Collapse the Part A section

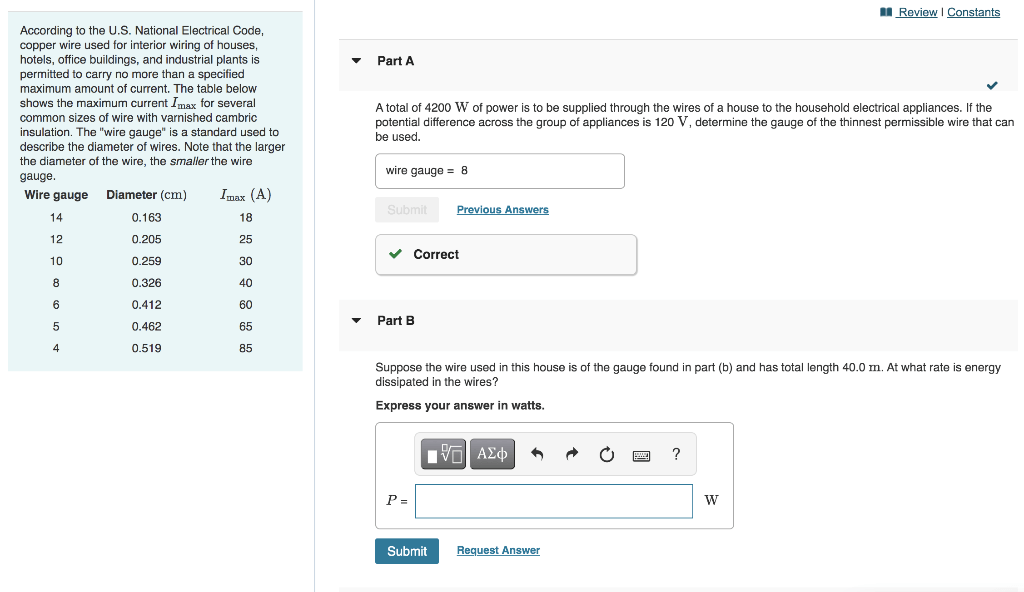coord(357,61)
